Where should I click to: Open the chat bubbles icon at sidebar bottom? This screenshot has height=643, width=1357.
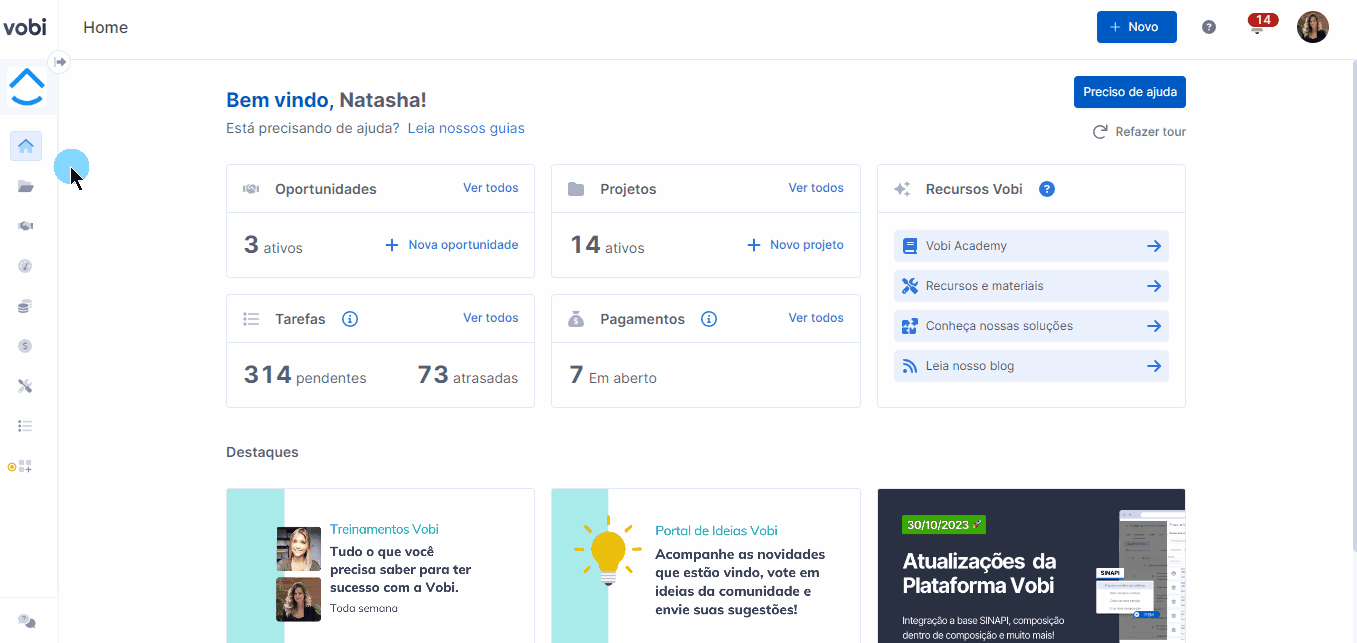pyautogui.click(x=27, y=621)
